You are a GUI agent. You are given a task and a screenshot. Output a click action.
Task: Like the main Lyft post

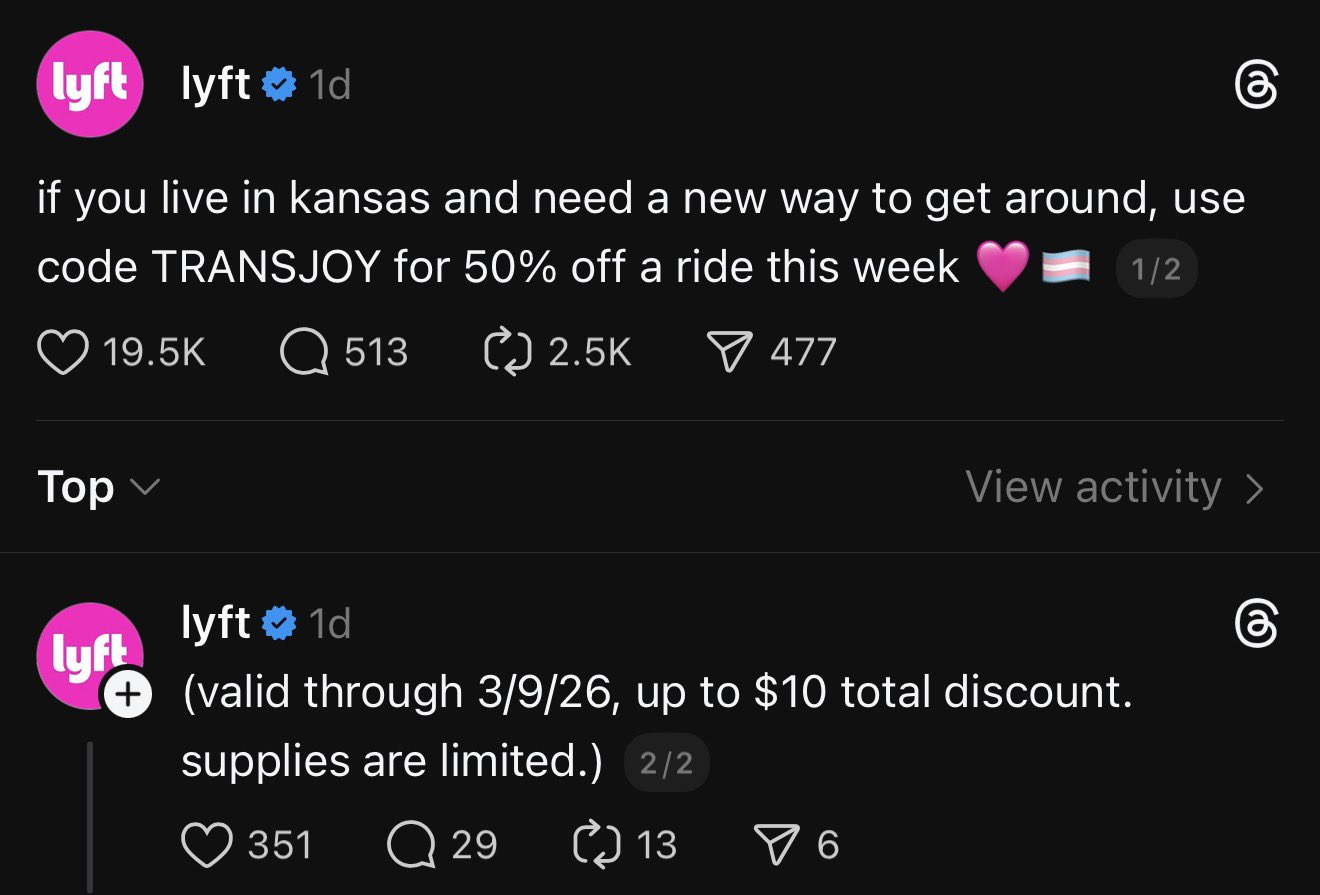pos(62,351)
